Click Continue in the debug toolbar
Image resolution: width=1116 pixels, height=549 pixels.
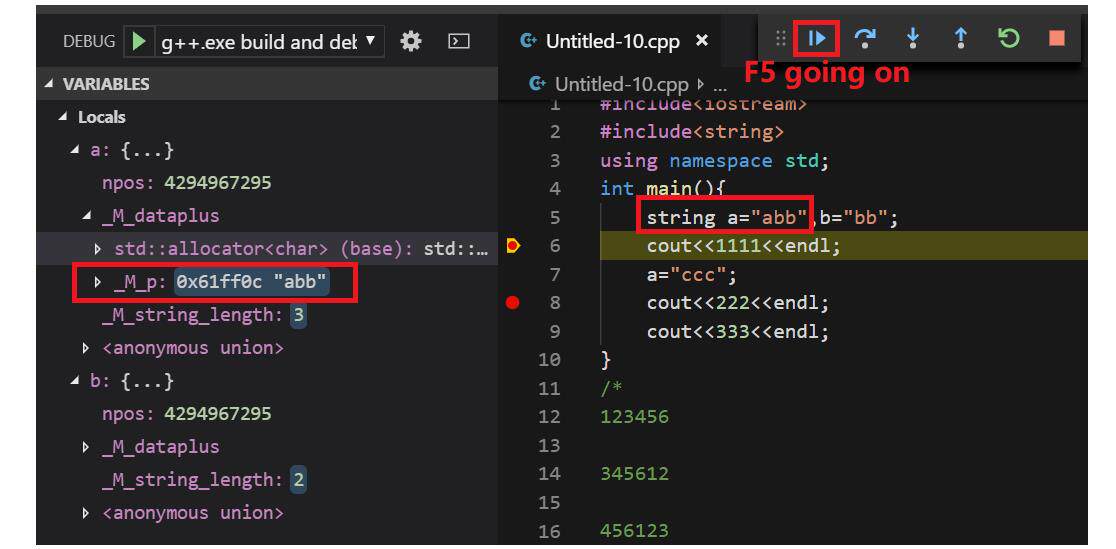pos(816,38)
